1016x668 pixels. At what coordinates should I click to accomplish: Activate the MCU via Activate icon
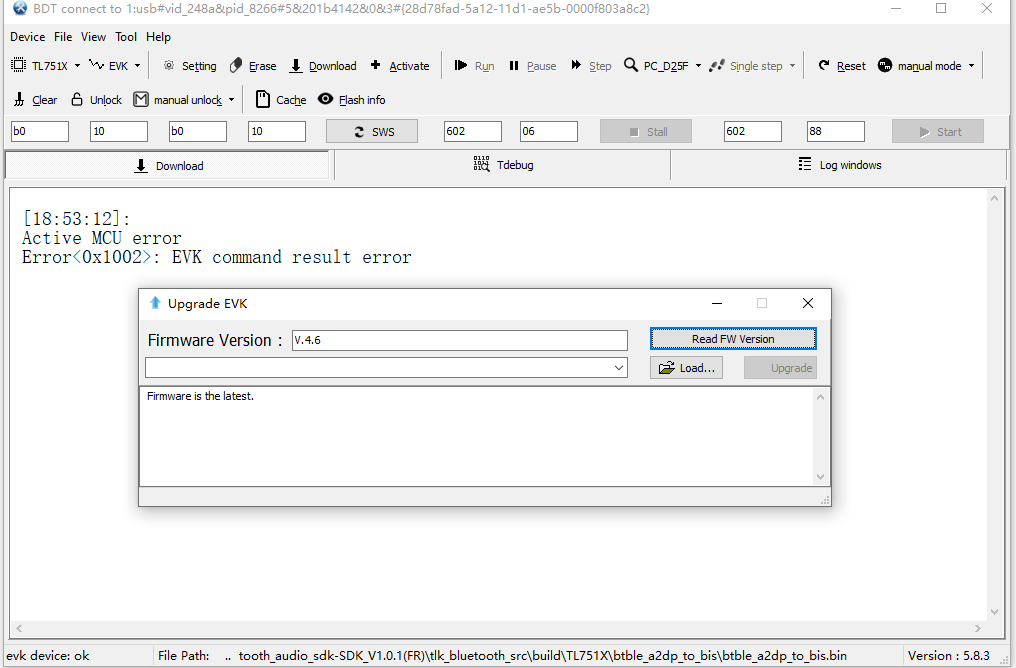pos(375,65)
